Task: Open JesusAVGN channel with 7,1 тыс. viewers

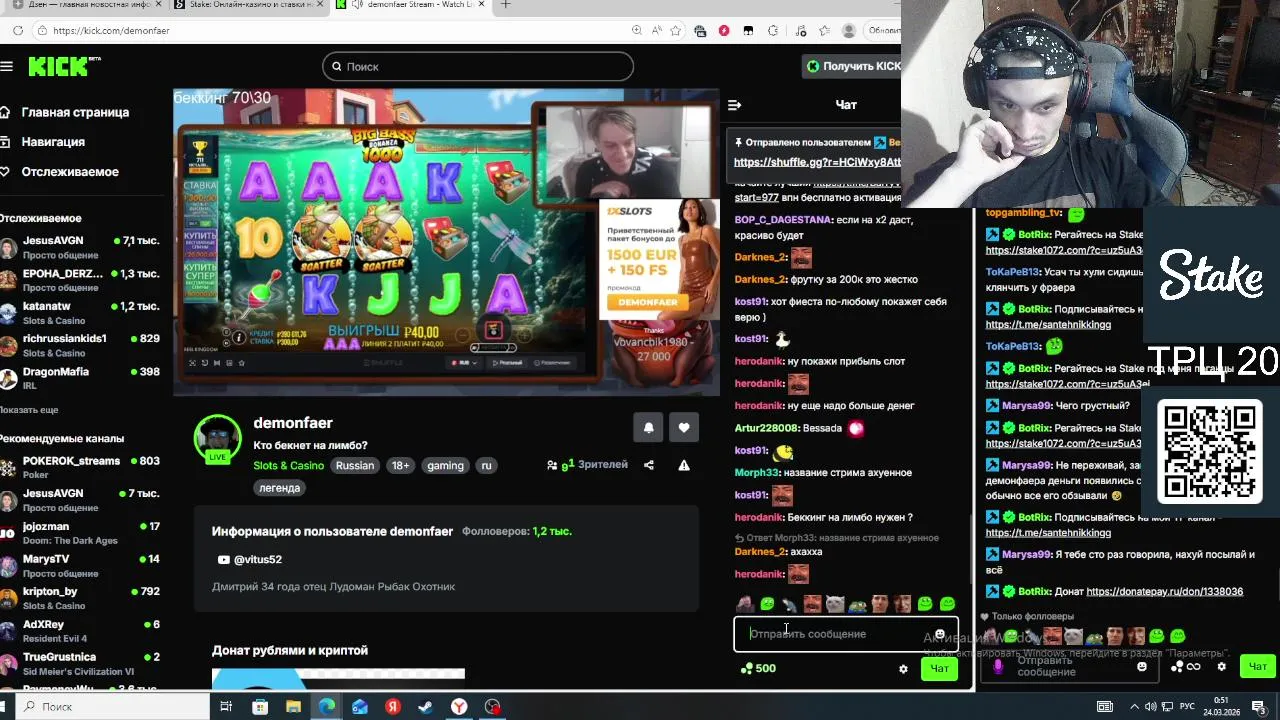Action: [80, 247]
